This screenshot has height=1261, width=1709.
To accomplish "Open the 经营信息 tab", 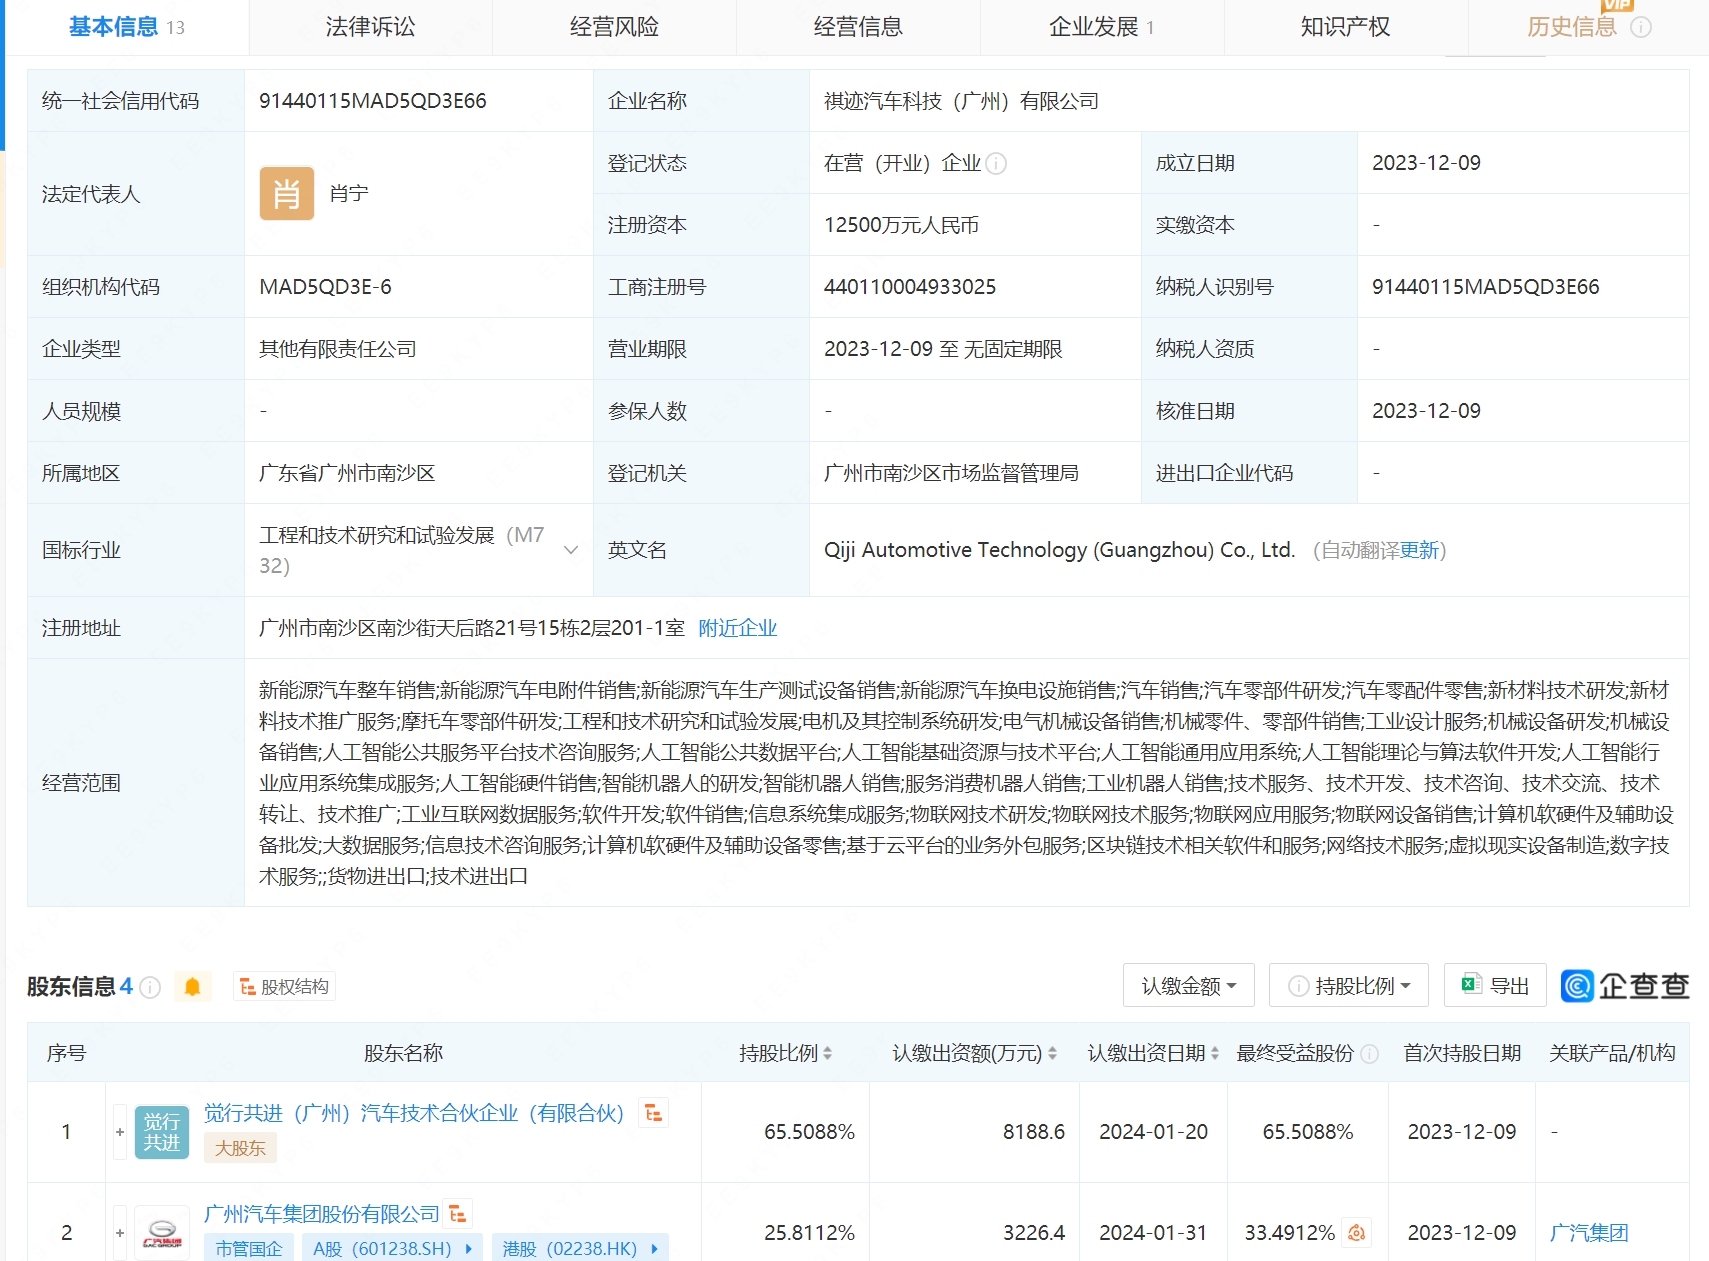I will coord(858,27).
